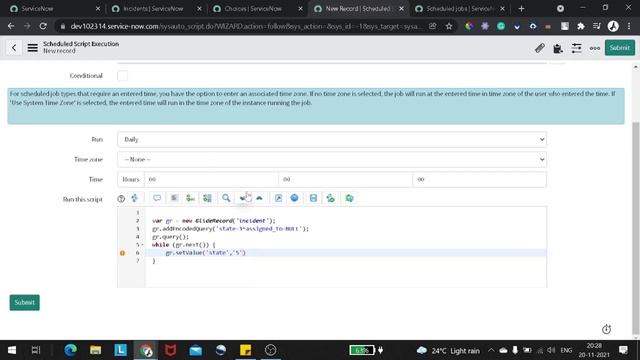Screen dimensions: 640x360
Task: Open the Chrome profile avatar
Action: click(x=613, y=26)
